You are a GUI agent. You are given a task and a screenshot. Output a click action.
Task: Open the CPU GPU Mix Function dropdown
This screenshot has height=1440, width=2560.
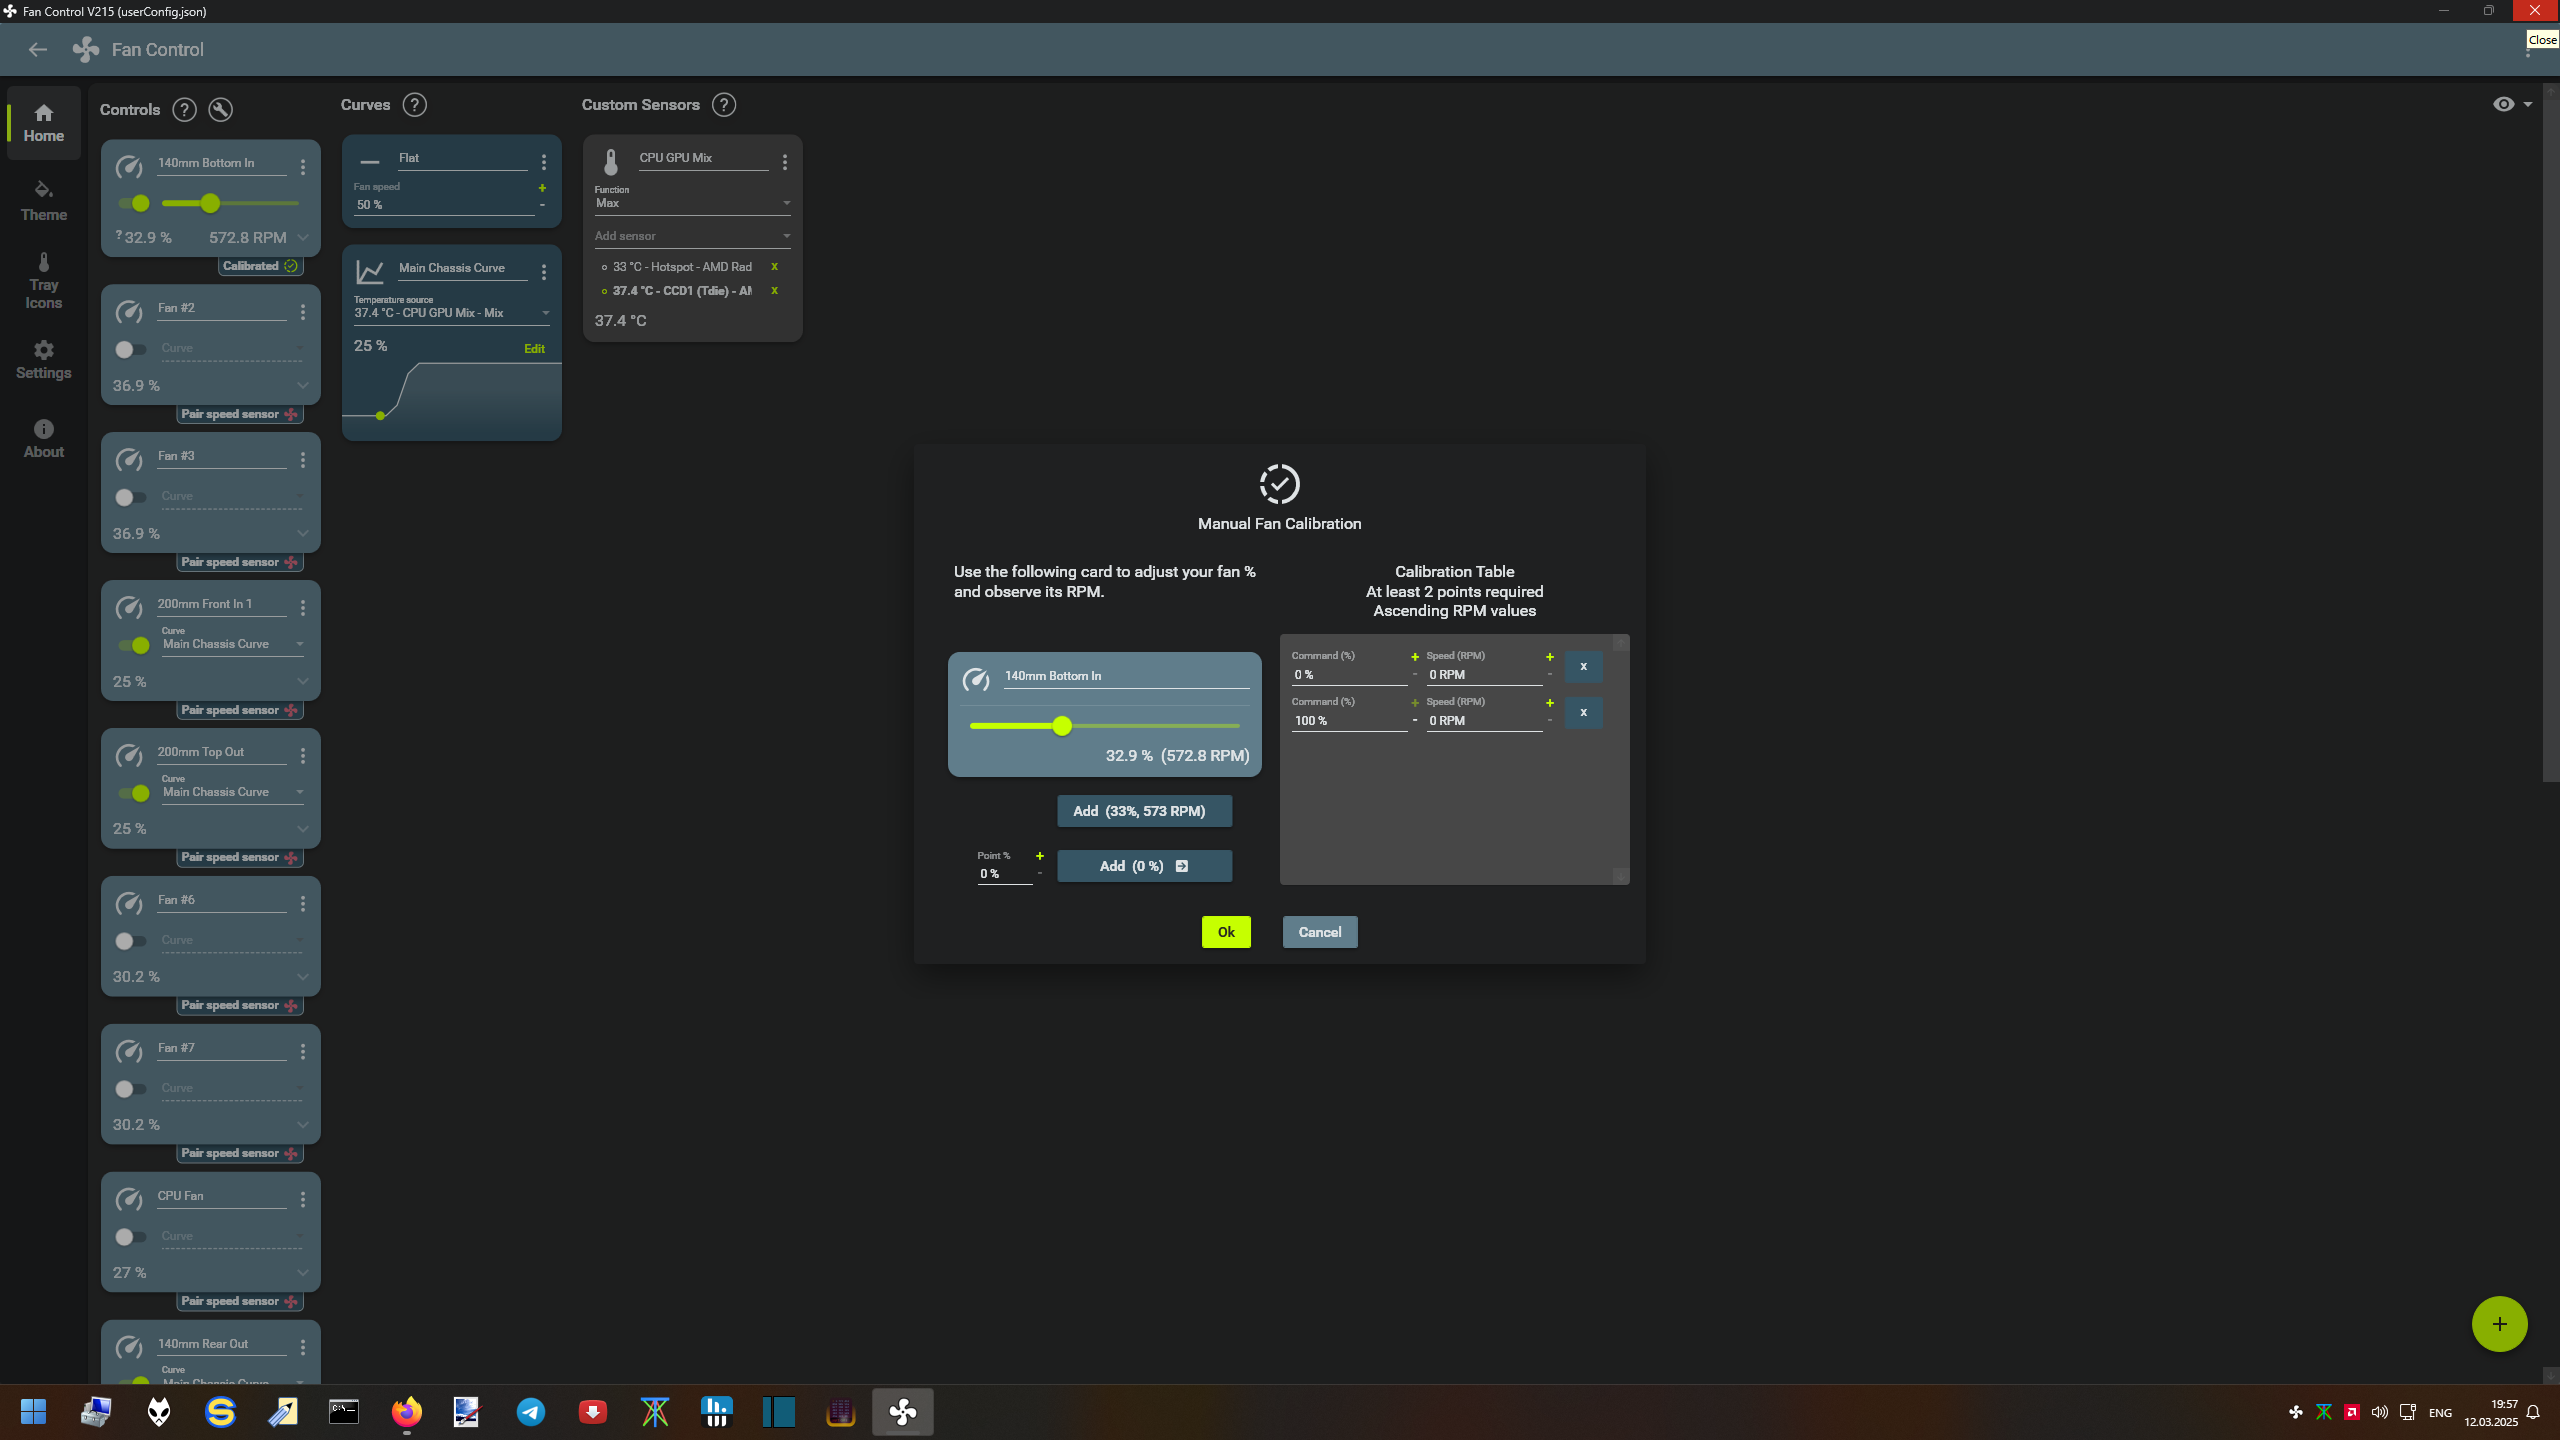click(x=692, y=203)
